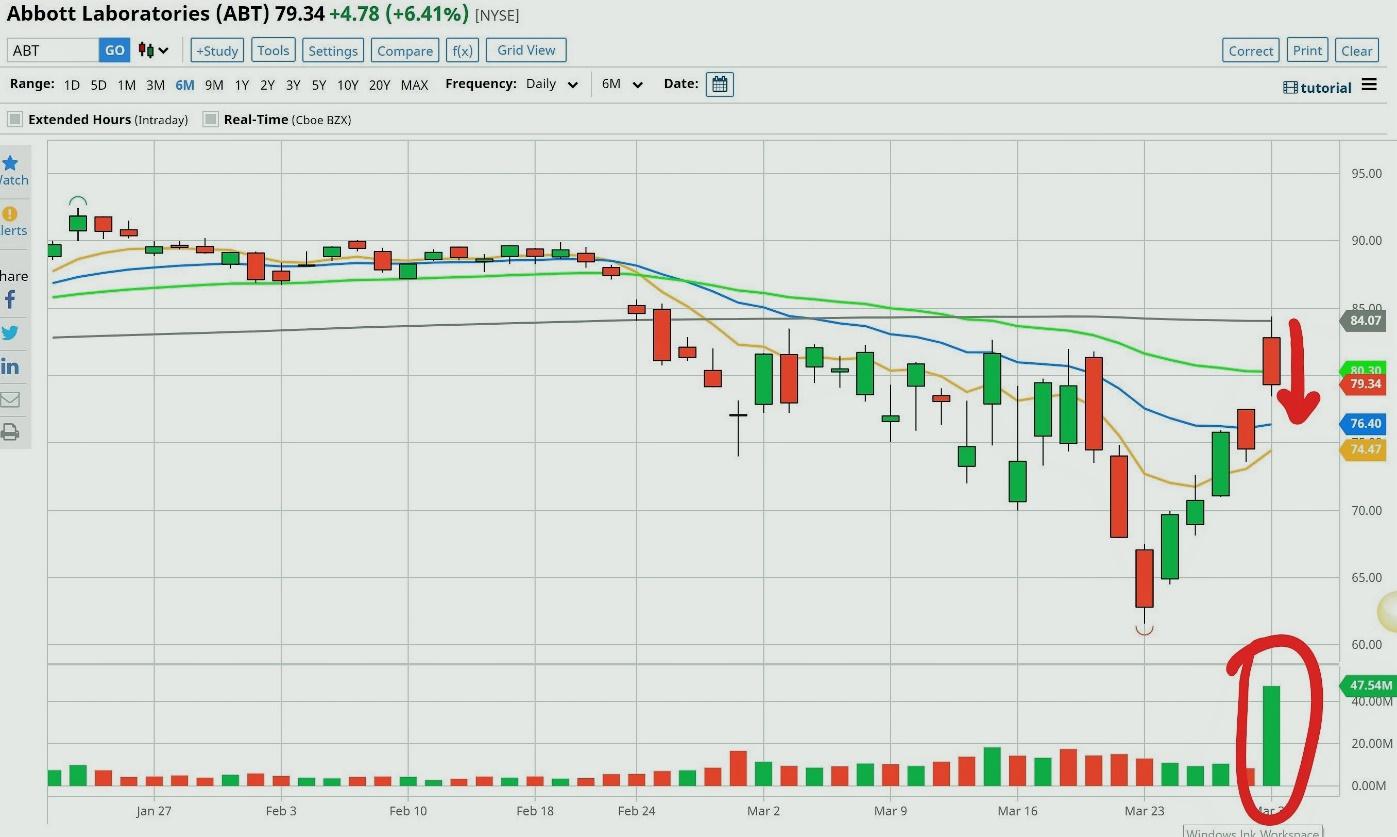Click the Print toolbar button

[1307, 50]
